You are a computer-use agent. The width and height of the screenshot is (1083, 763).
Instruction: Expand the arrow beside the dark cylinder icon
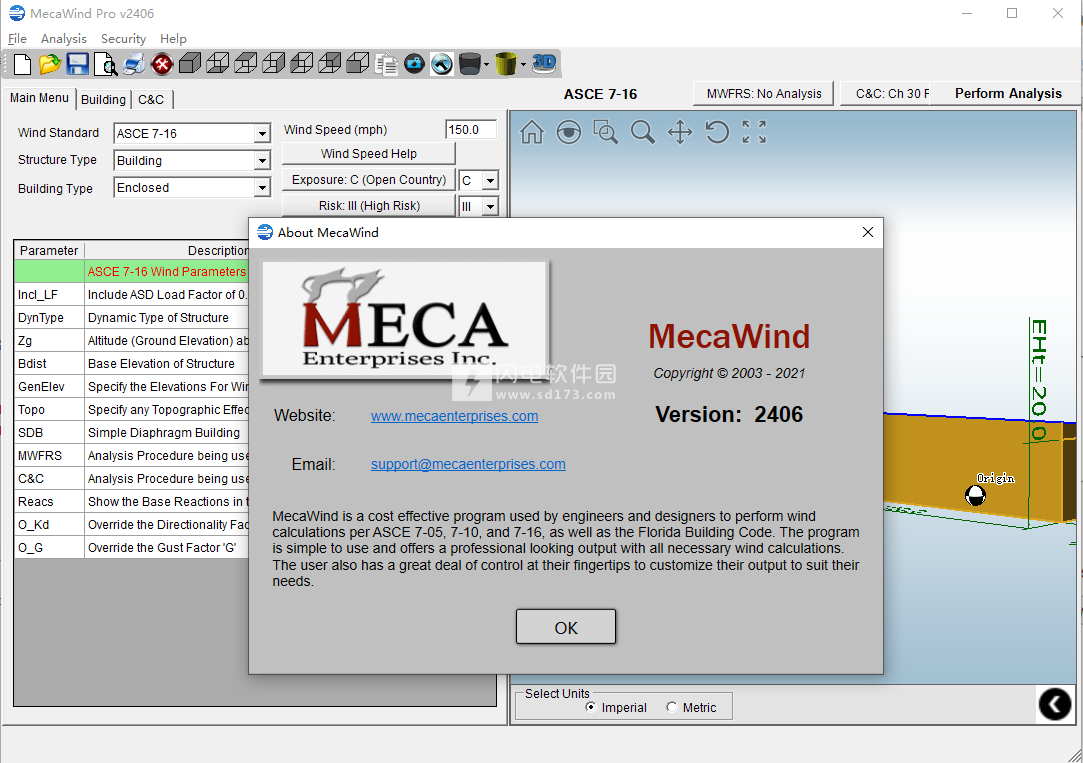coord(487,65)
